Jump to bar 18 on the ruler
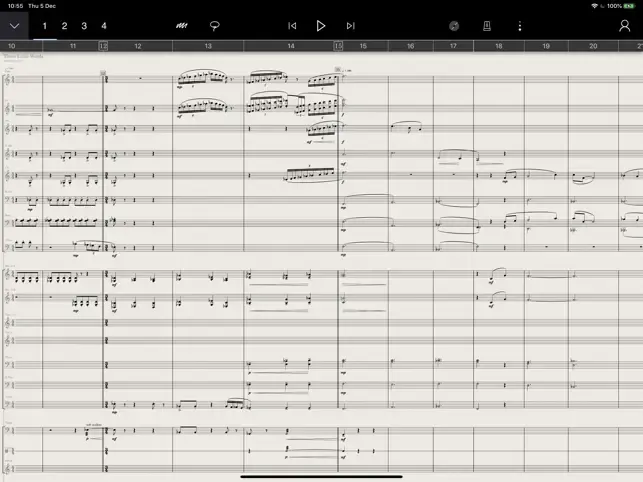Screen dimensions: 643x482 (499, 46)
